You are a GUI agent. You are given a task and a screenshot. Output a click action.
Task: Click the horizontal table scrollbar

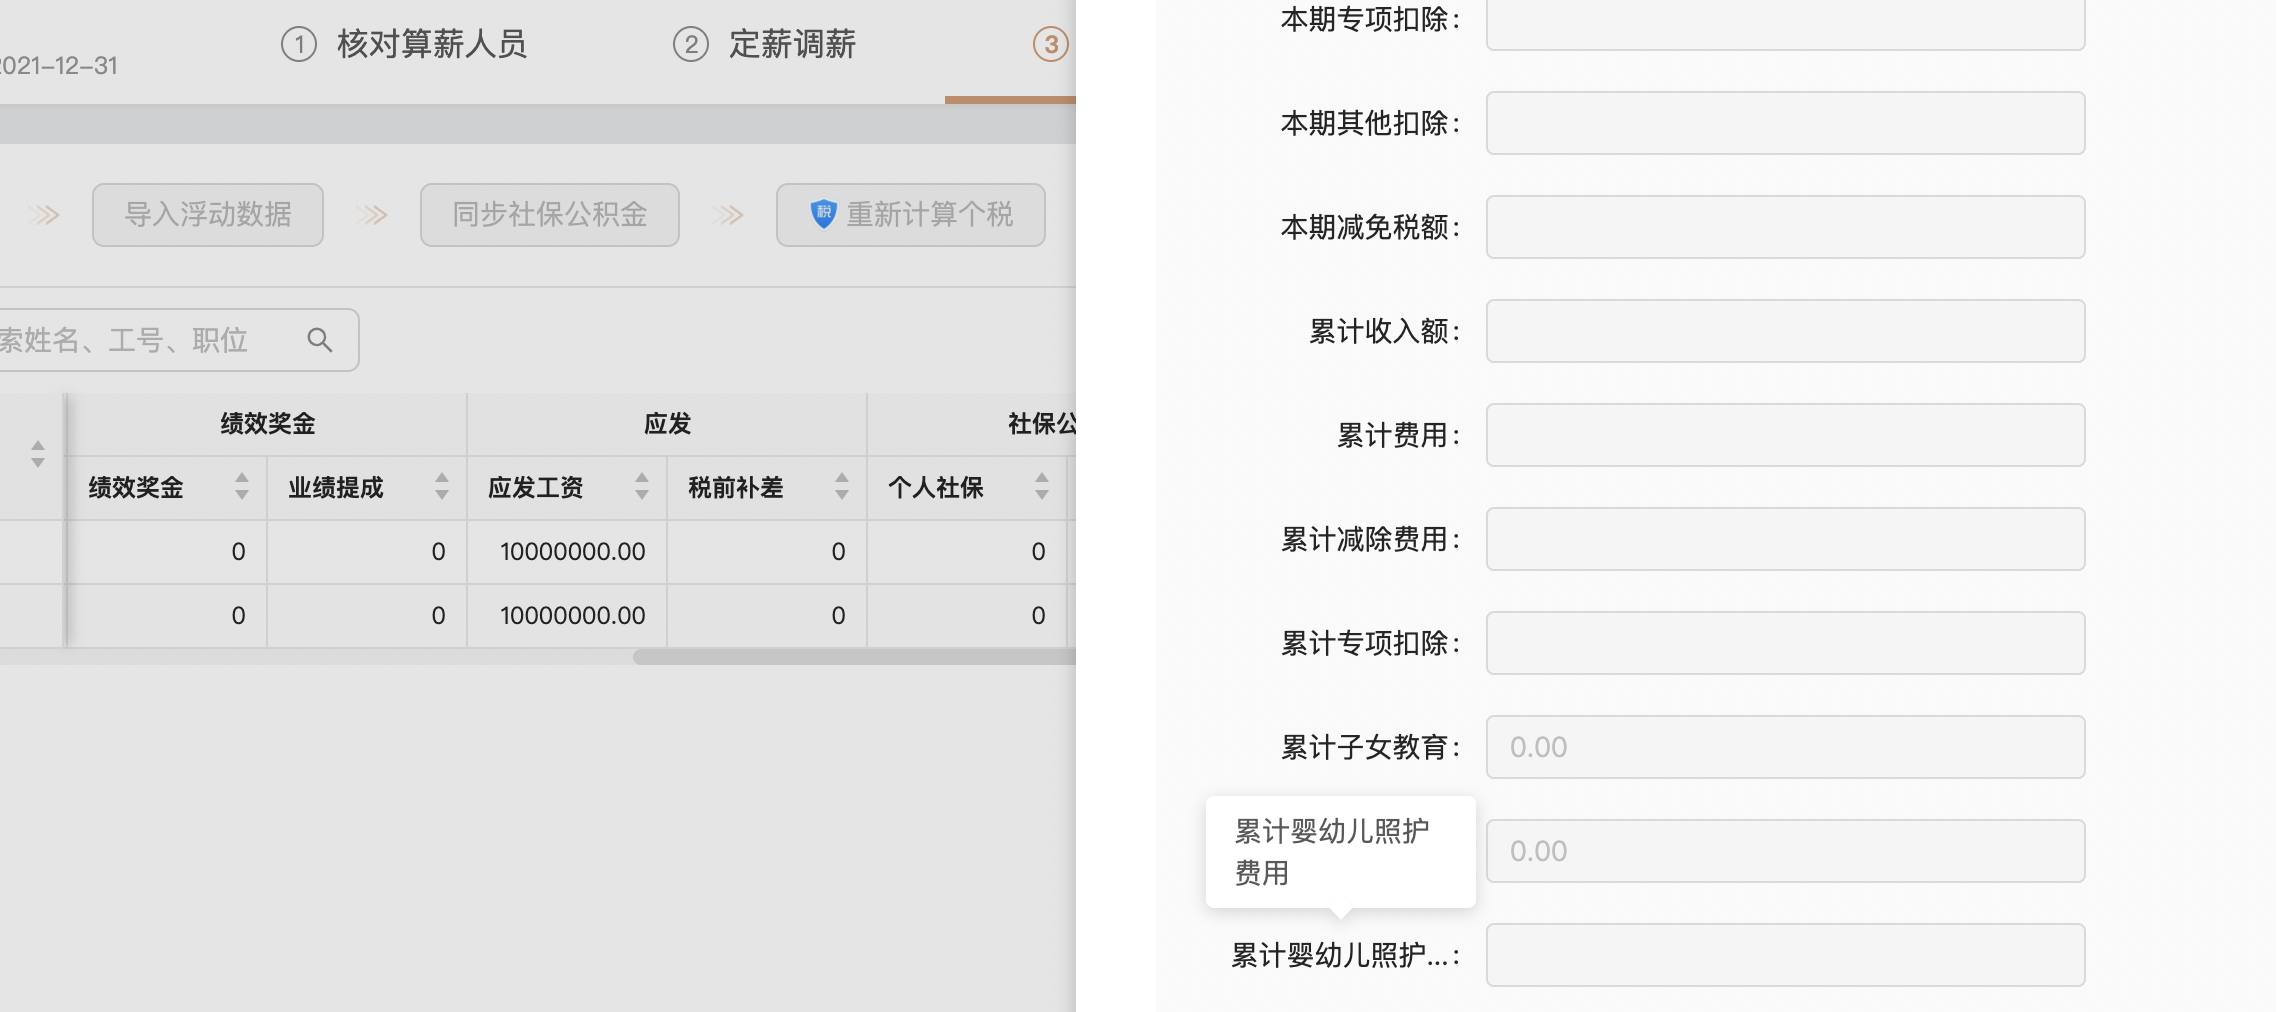tap(854, 657)
